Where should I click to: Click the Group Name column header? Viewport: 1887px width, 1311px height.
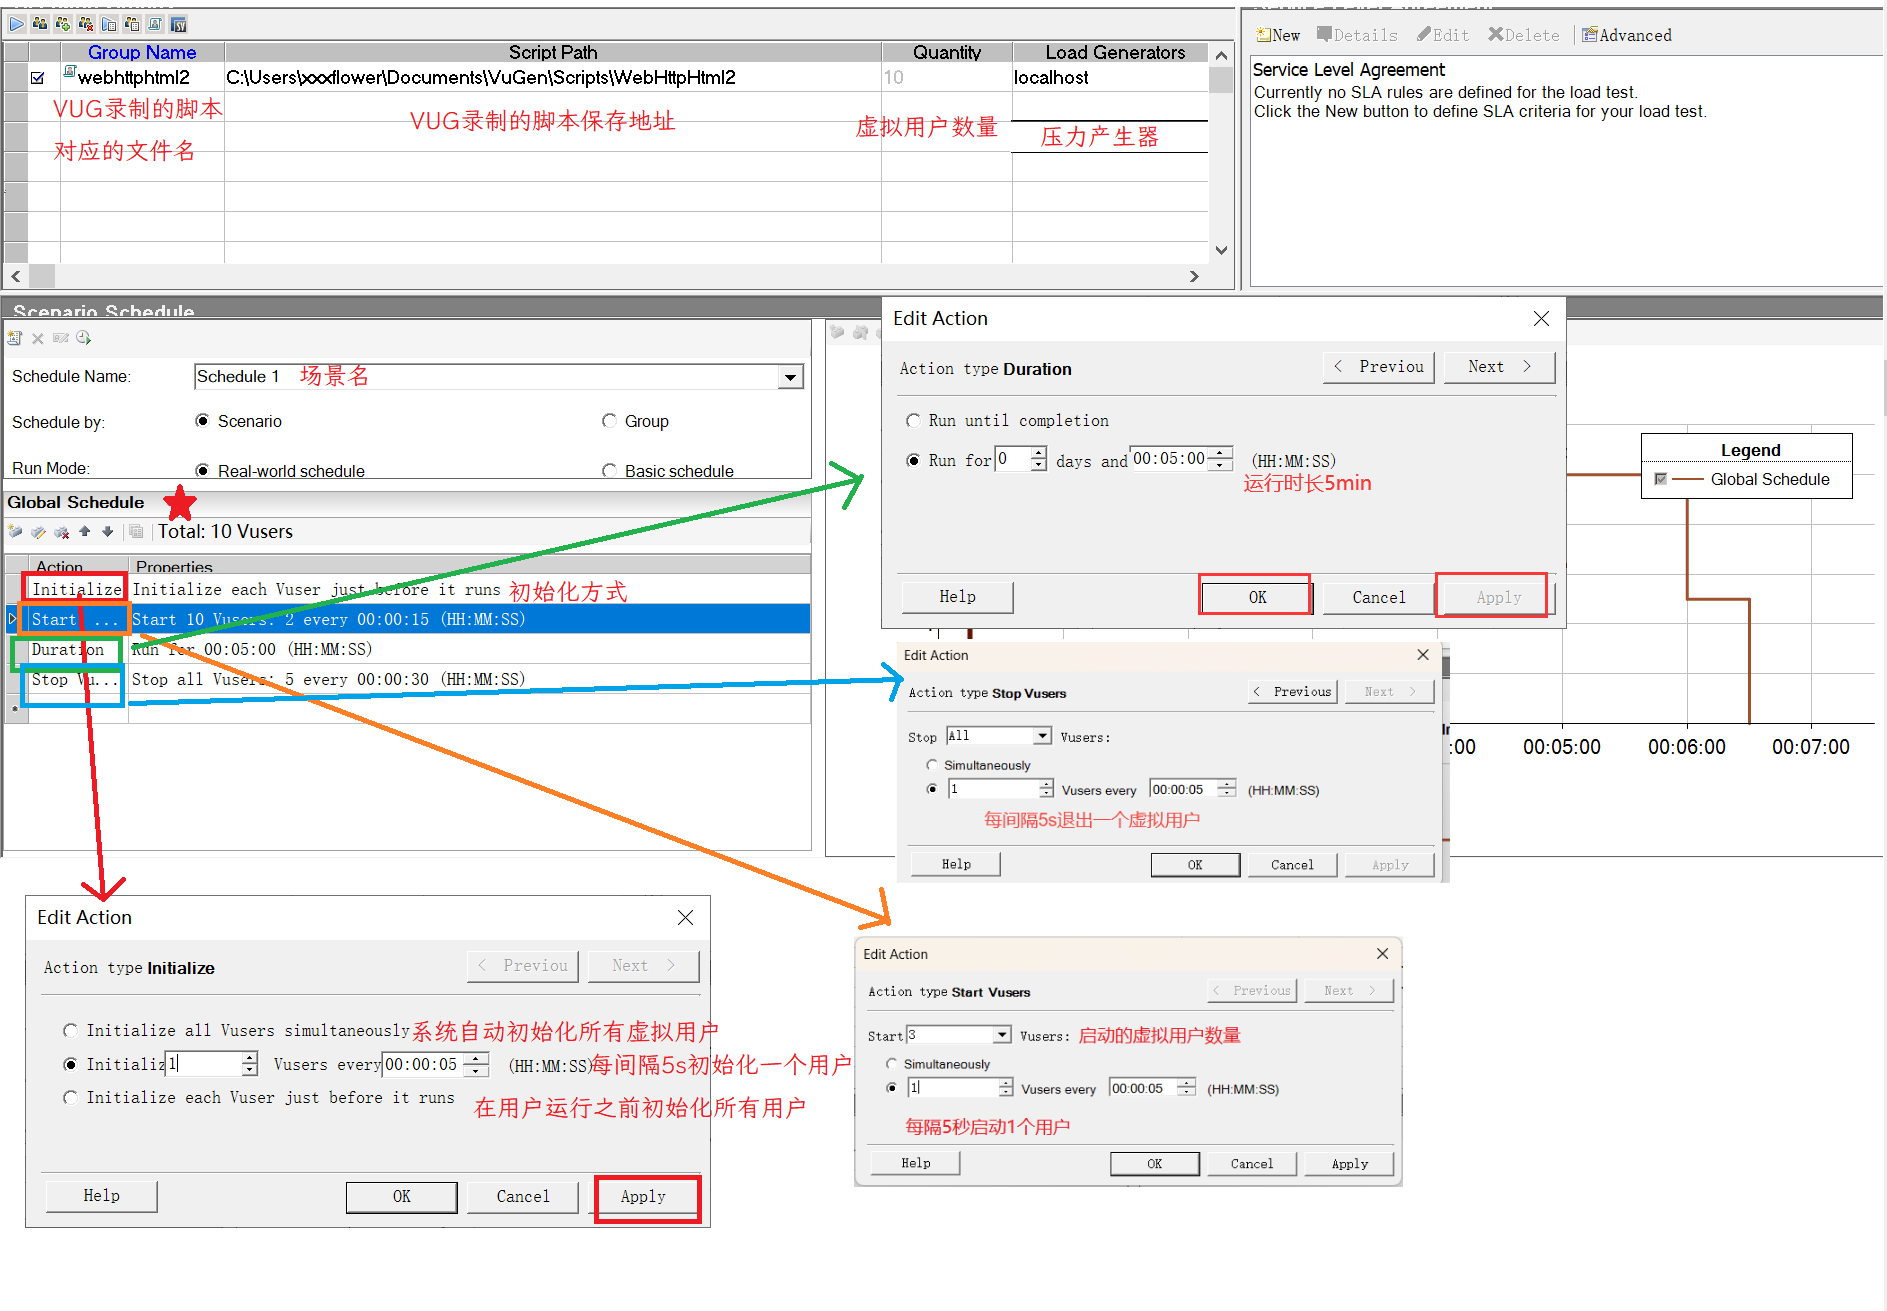coord(142,52)
